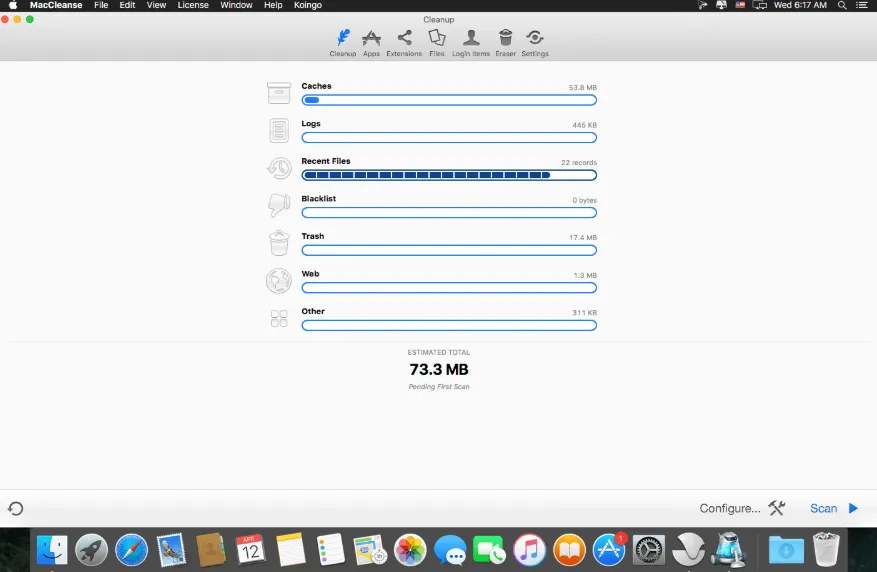Viewport: 877px width, 572px height.
Task: Open the Cleanup toolbar section
Action: coord(343,43)
